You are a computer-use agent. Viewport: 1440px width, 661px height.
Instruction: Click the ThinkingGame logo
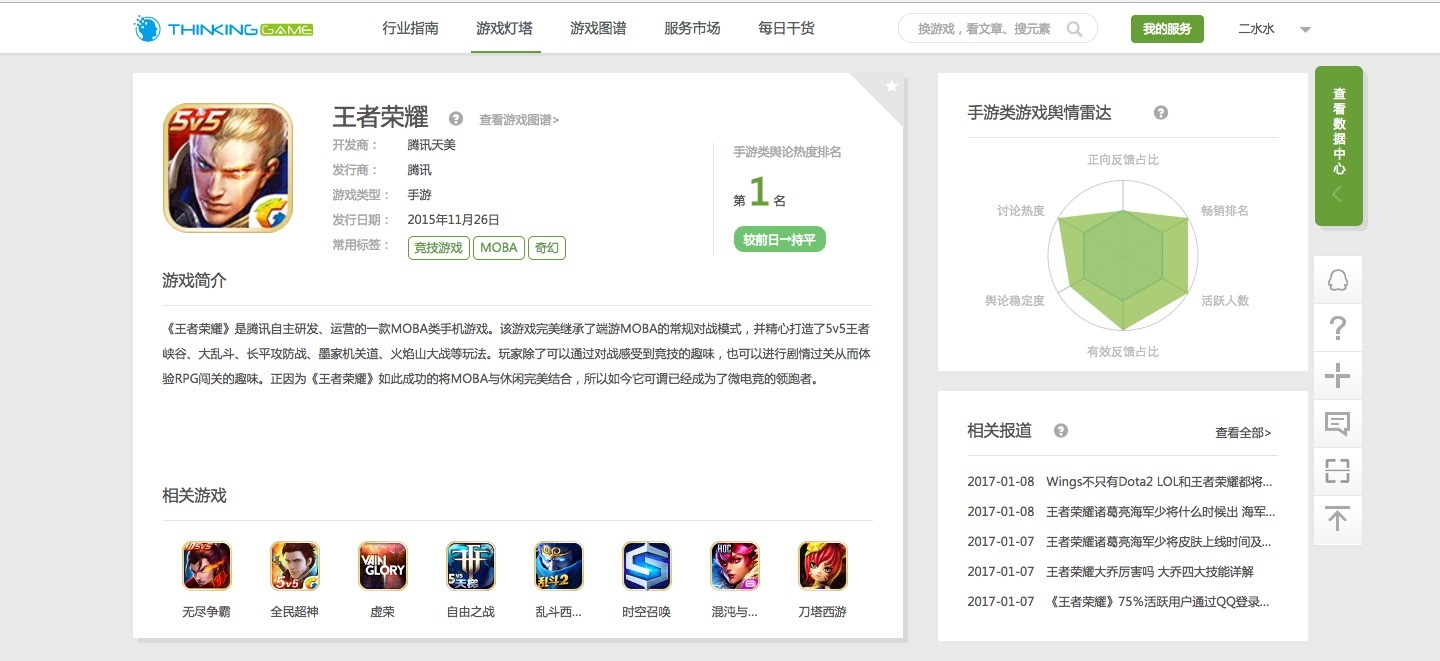point(224,29)
